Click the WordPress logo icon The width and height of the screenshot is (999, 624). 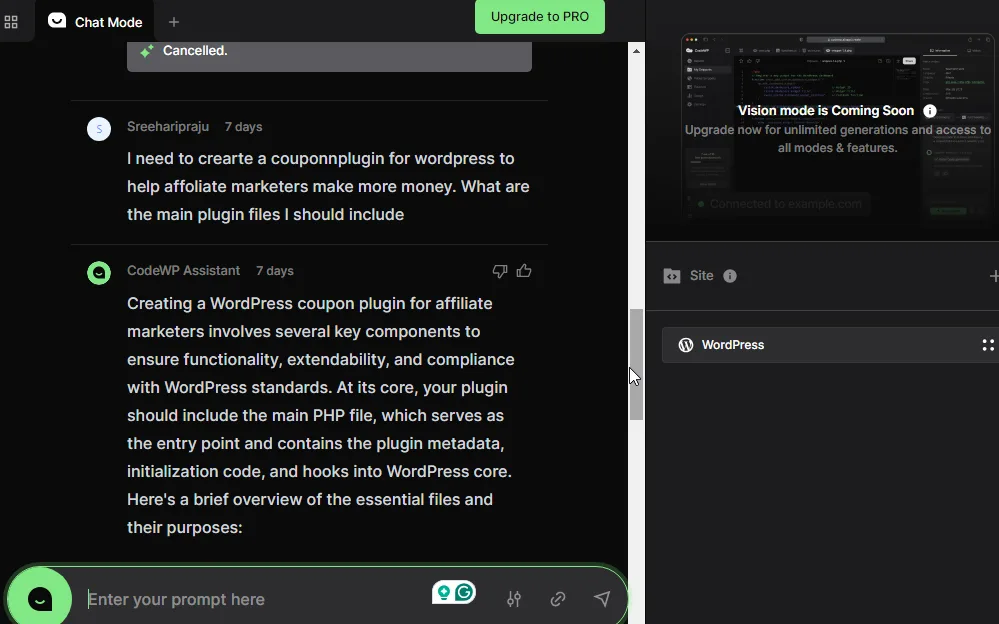tap(686, 345)
